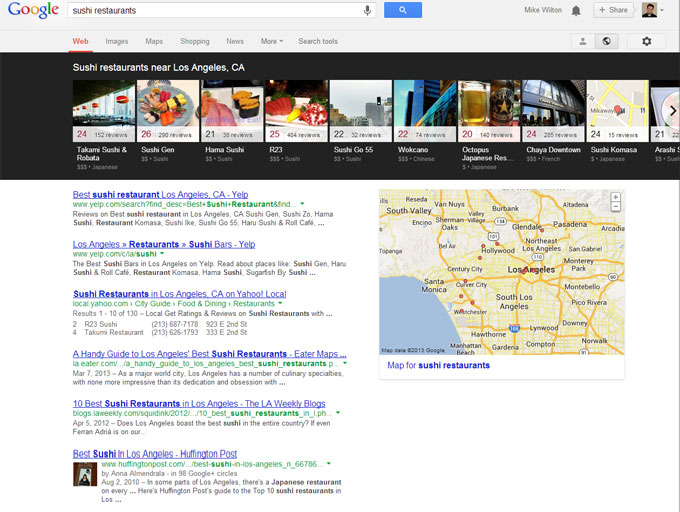Click 'Food & Dining' breadcrumb in Yahoo result
Image resolution: width=680 pixels, height=512 pixels.
click(202, 303)
